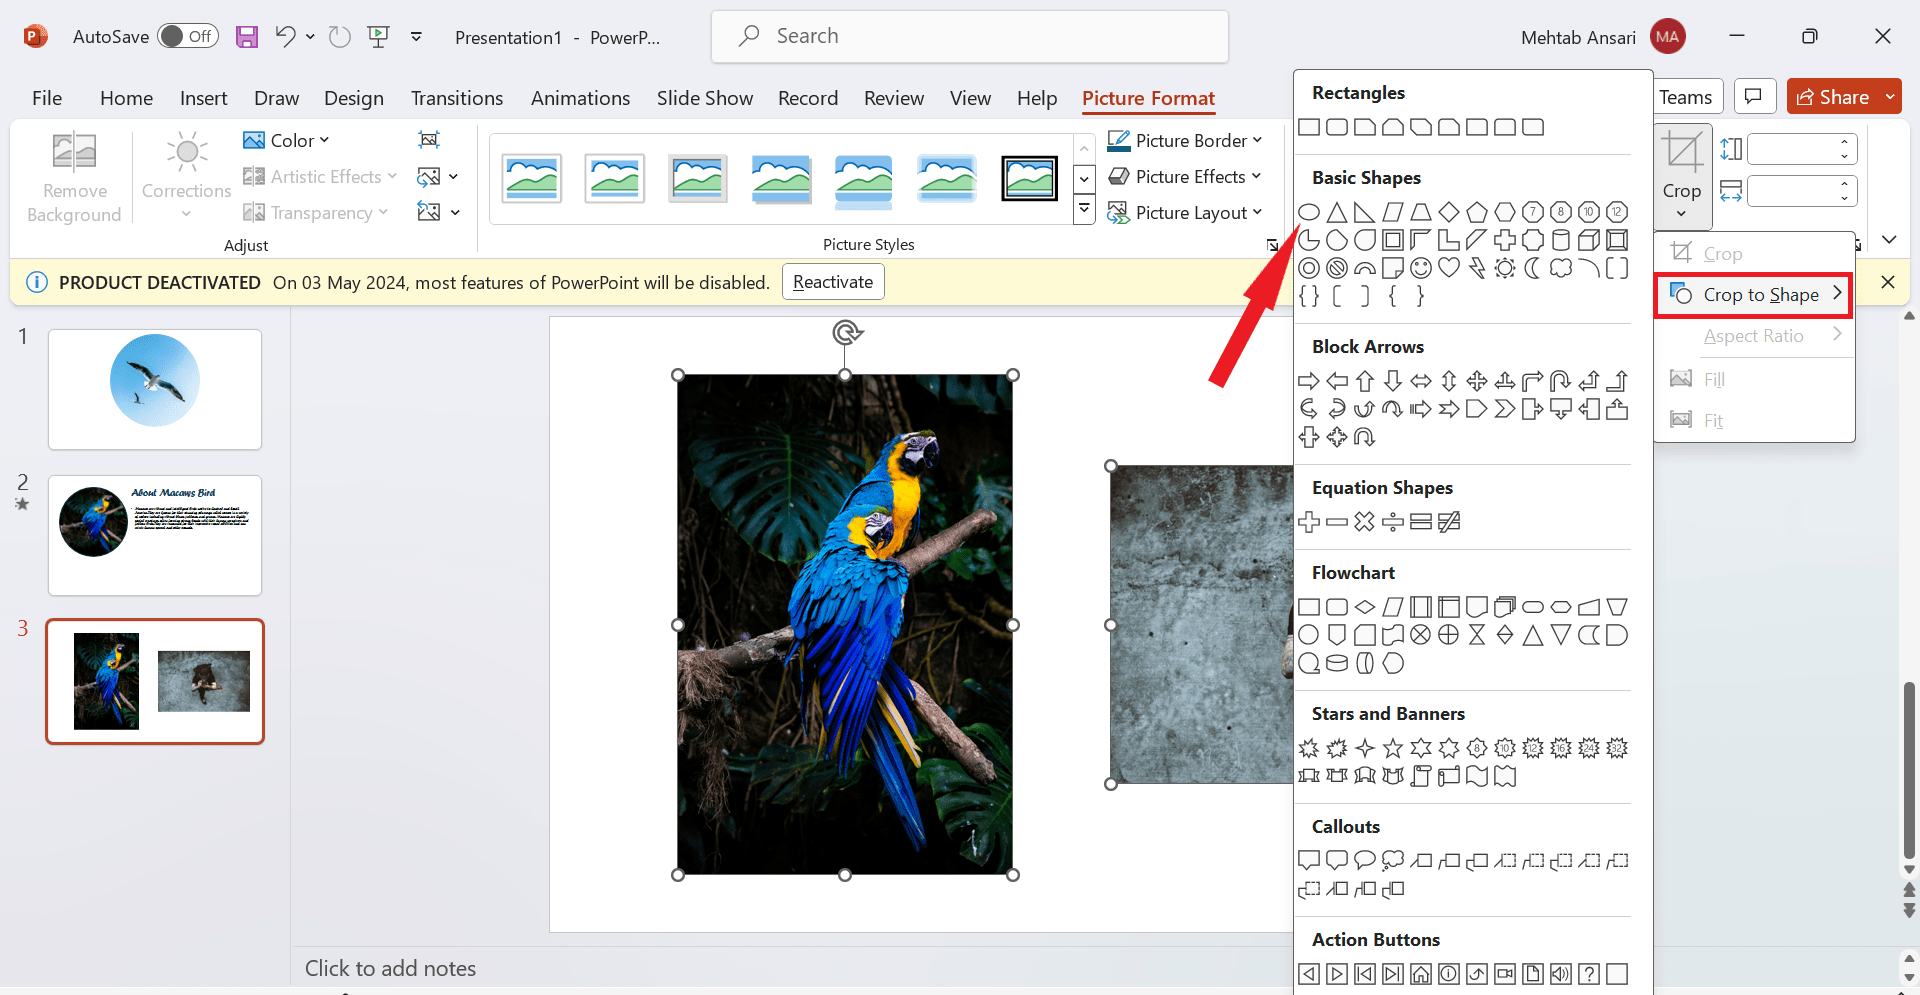Pick the Help action button shape
The width and height of the screenshot is (1920, 995).
(1588, 974)
